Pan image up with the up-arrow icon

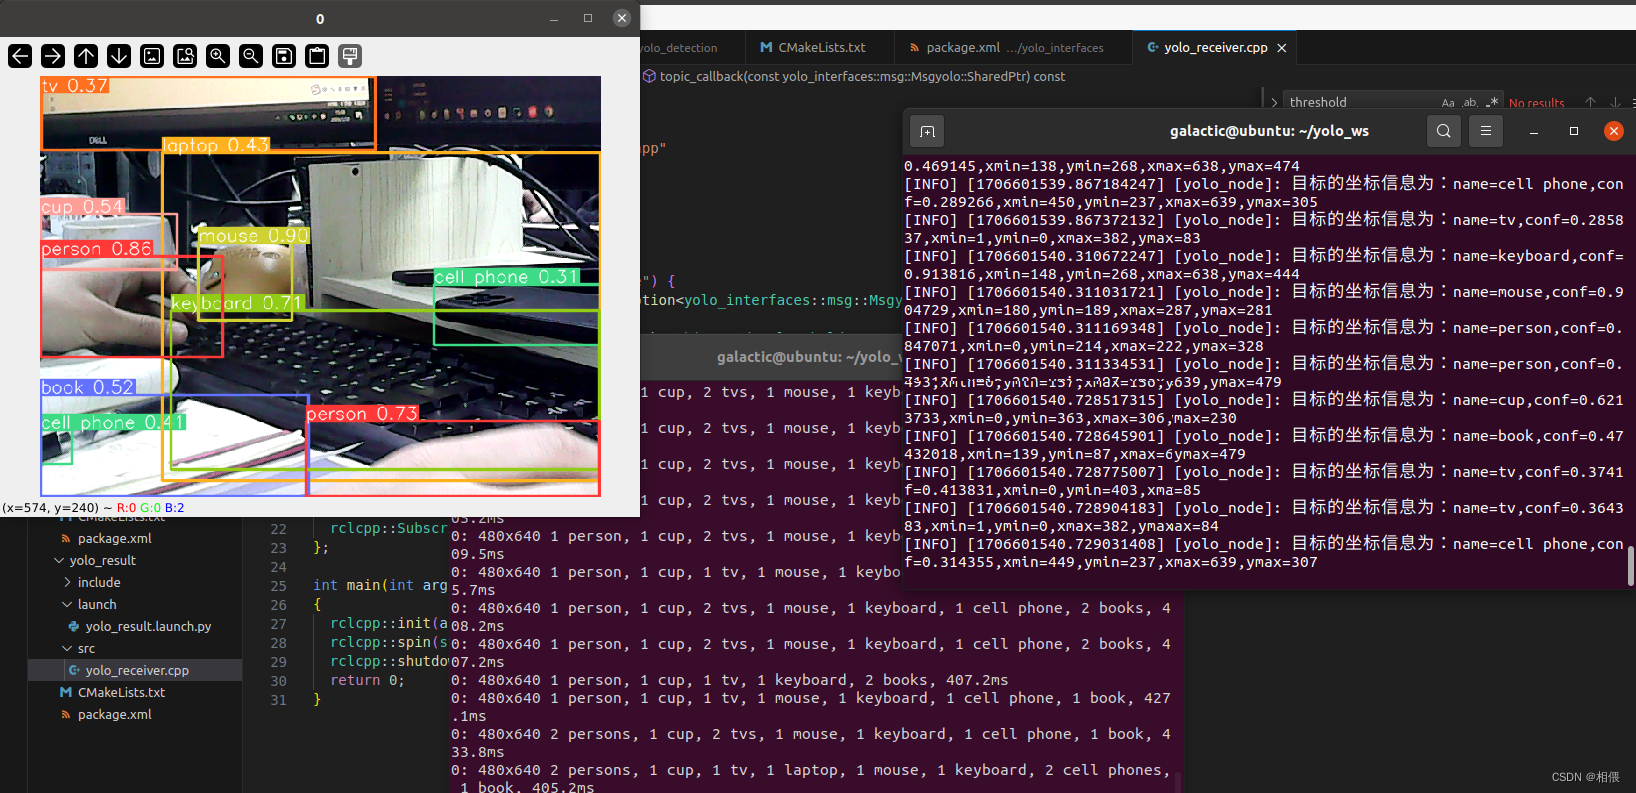[86, 56]
